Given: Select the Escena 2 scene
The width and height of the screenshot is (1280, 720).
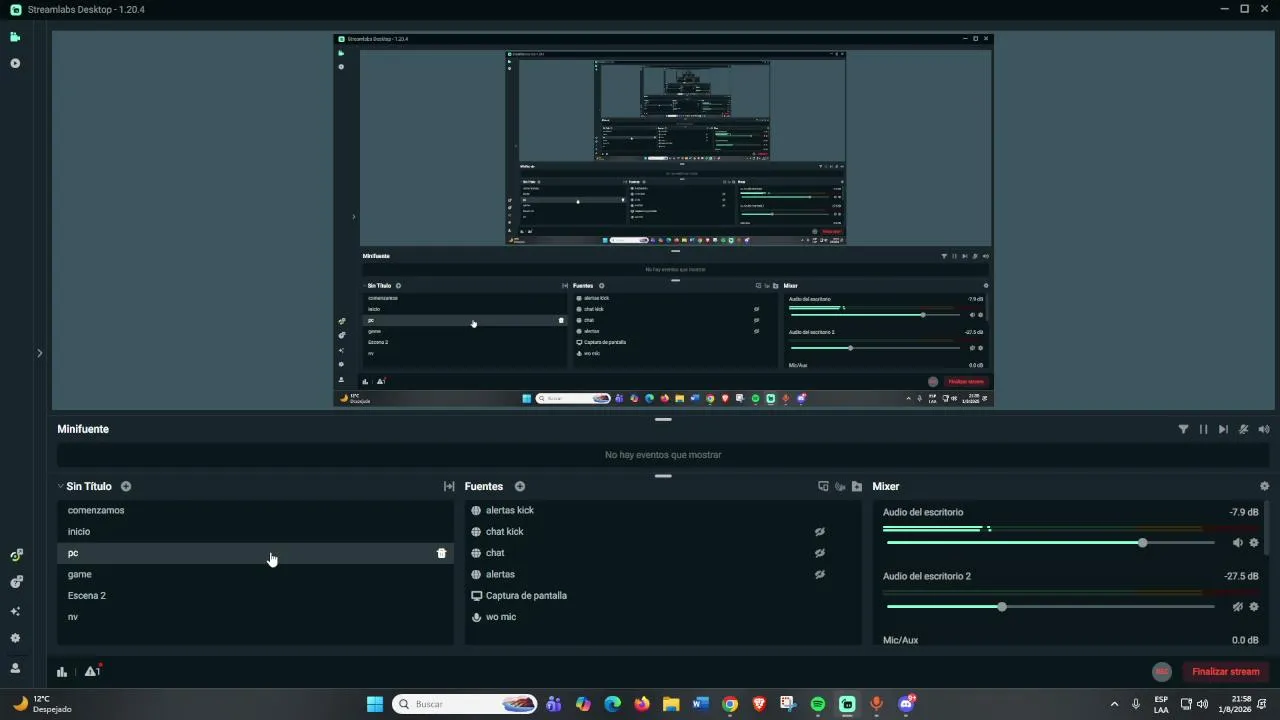Looking at the screenshot, I should tap(255, 596).
